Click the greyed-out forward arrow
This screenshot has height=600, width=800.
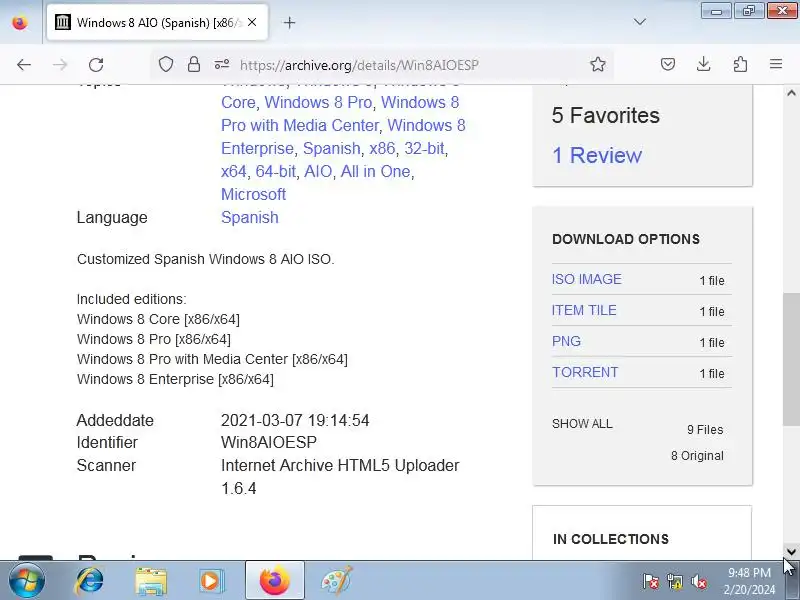(60, 65)
